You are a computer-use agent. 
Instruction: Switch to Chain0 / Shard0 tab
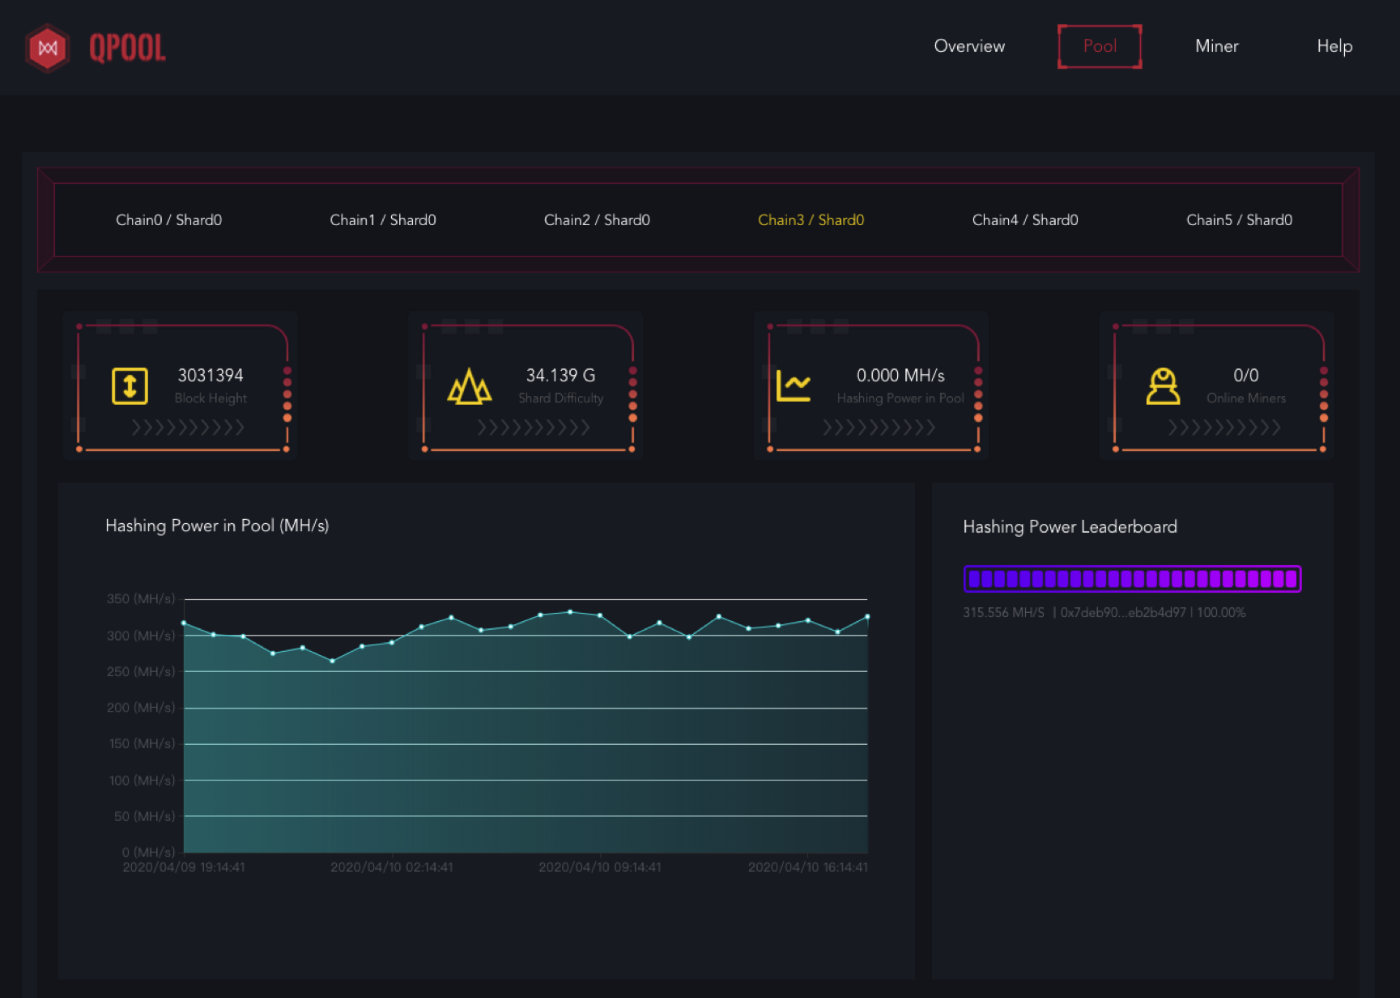pos(169,220)
